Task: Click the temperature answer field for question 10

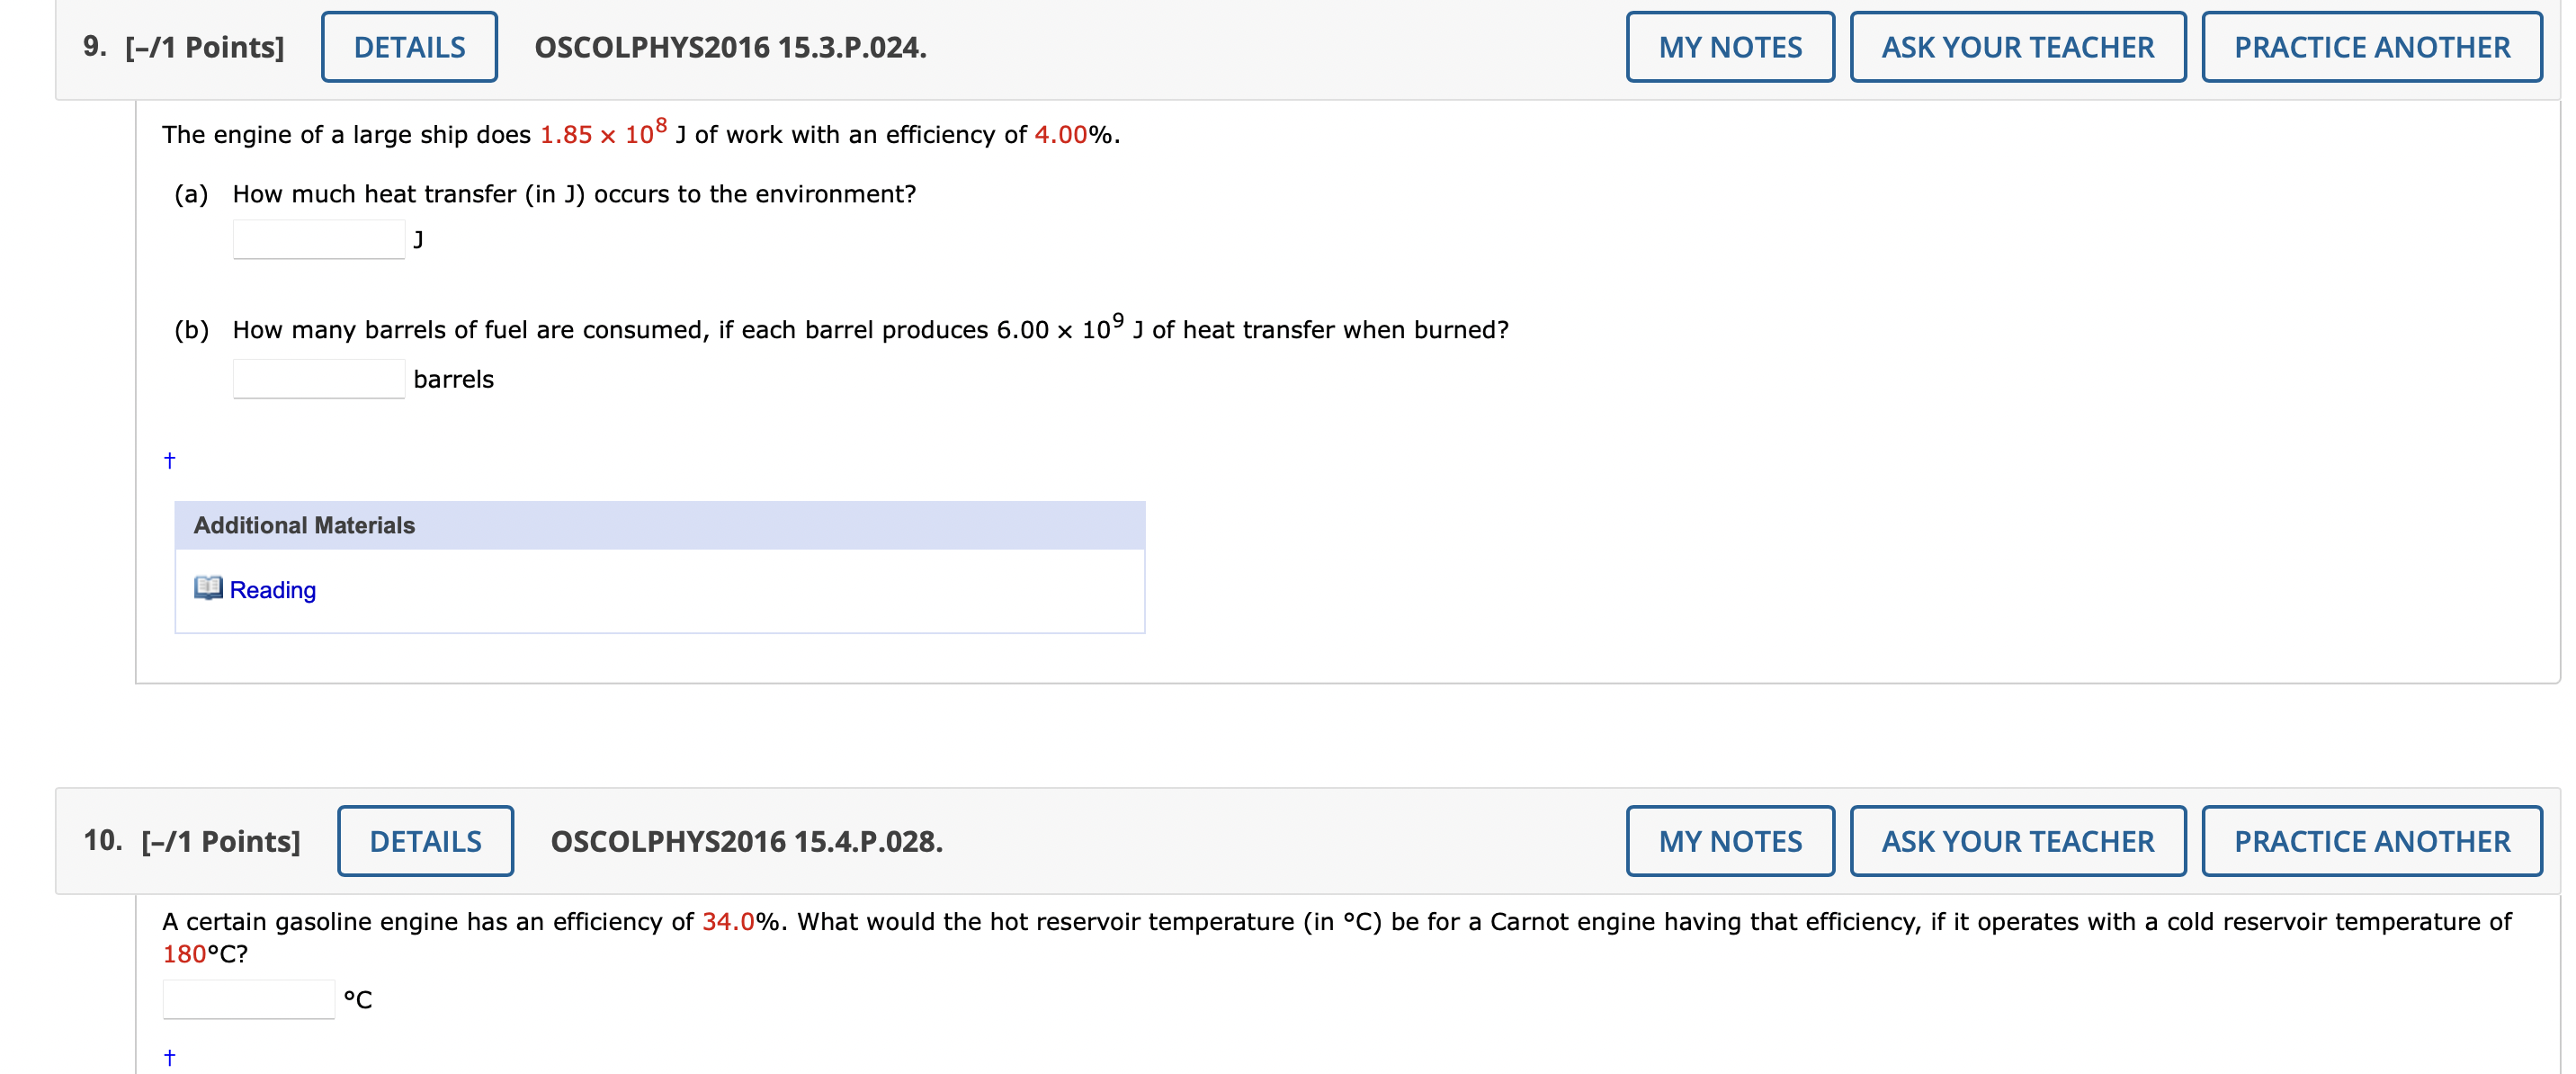Action: 248,998
